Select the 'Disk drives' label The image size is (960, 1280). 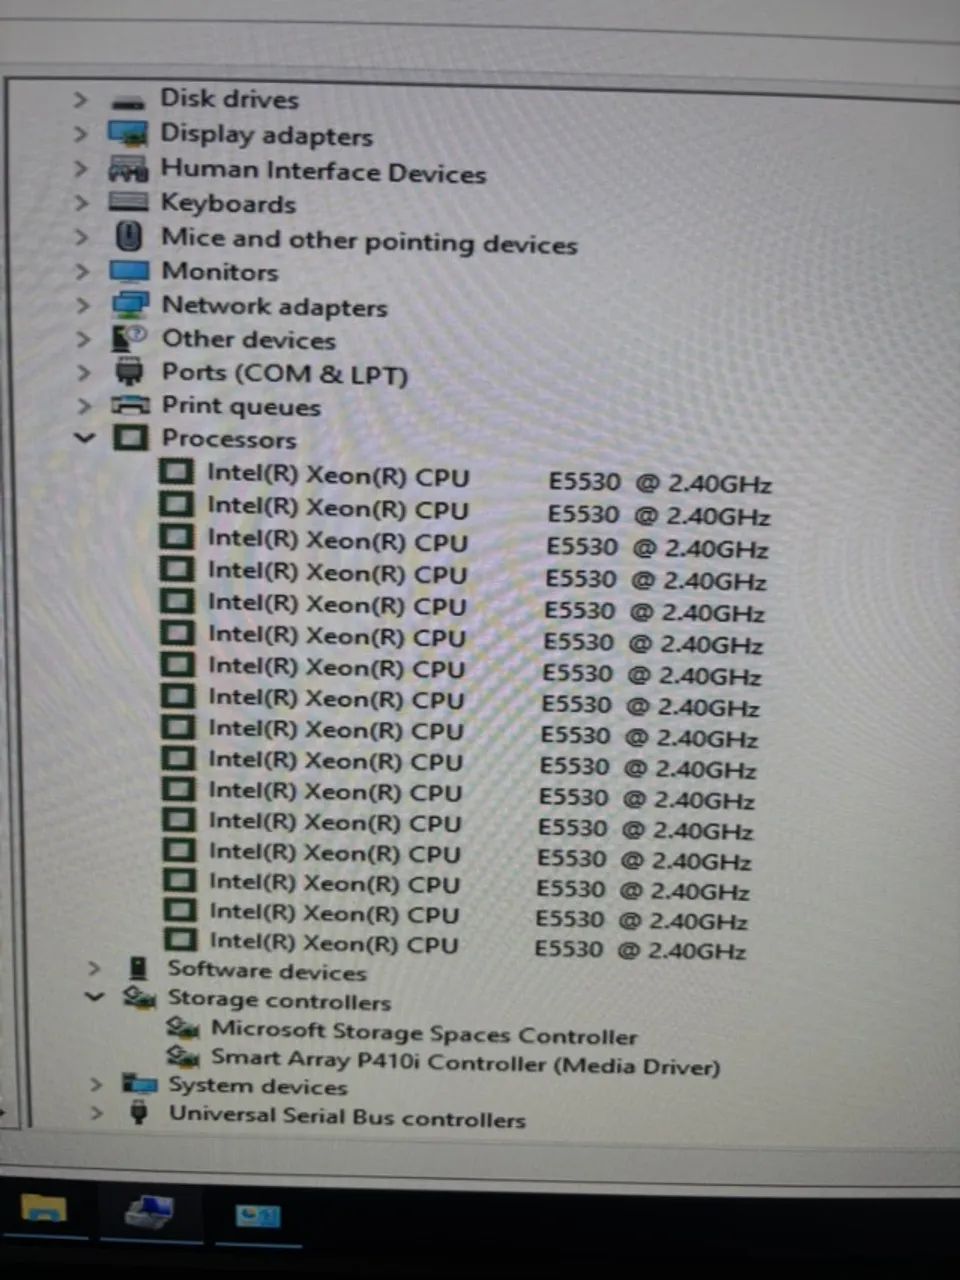click(230, 99)
